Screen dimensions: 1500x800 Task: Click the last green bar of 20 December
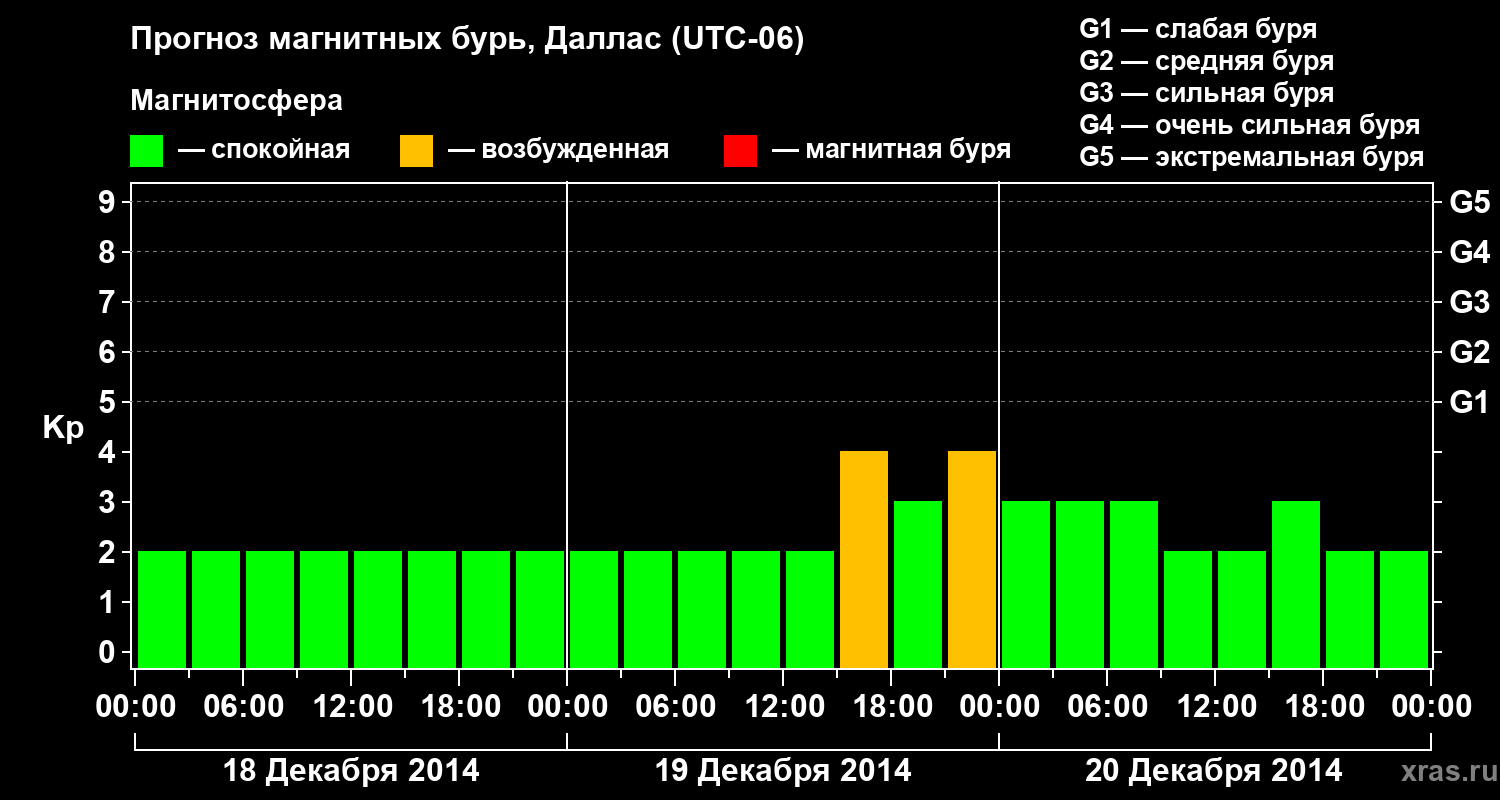1404,609
